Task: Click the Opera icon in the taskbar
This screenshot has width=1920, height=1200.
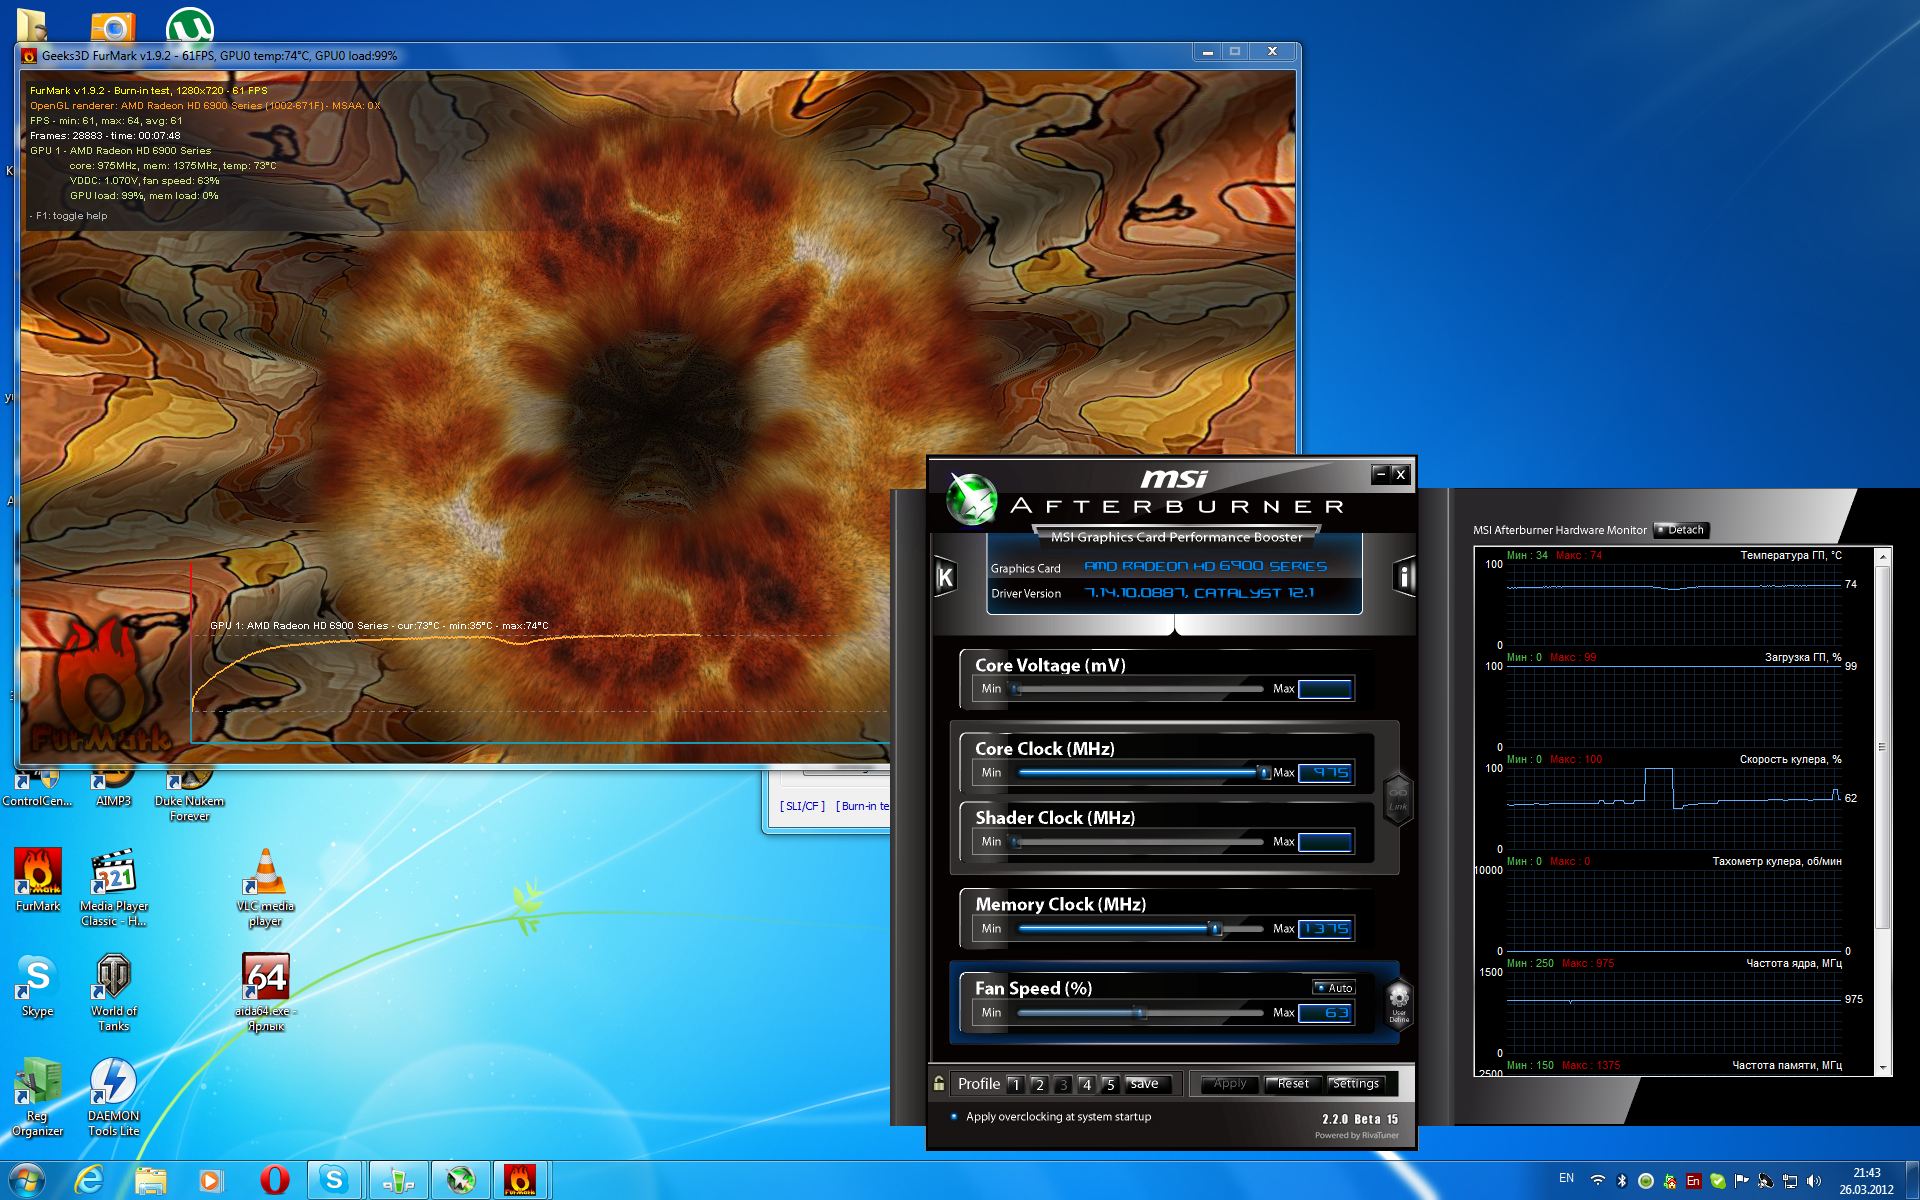Action: click(274, 1180)
